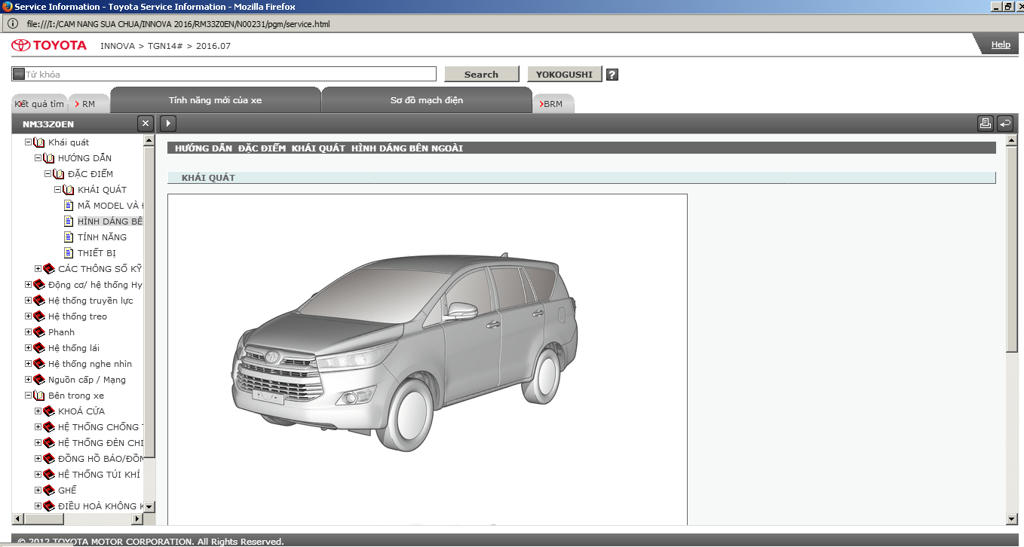Viewport: 1024px width, 547px height.
Task: Collapse the Khái quát tree node
Action: coord(28,142)
